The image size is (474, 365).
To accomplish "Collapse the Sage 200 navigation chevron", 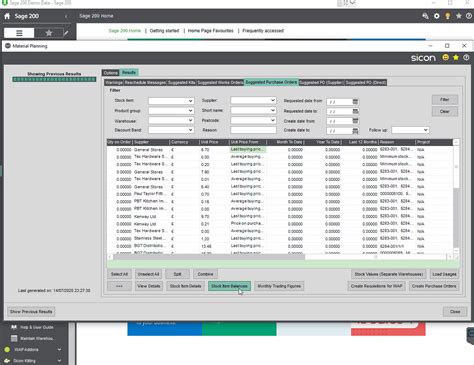I will tap(66, 16).
